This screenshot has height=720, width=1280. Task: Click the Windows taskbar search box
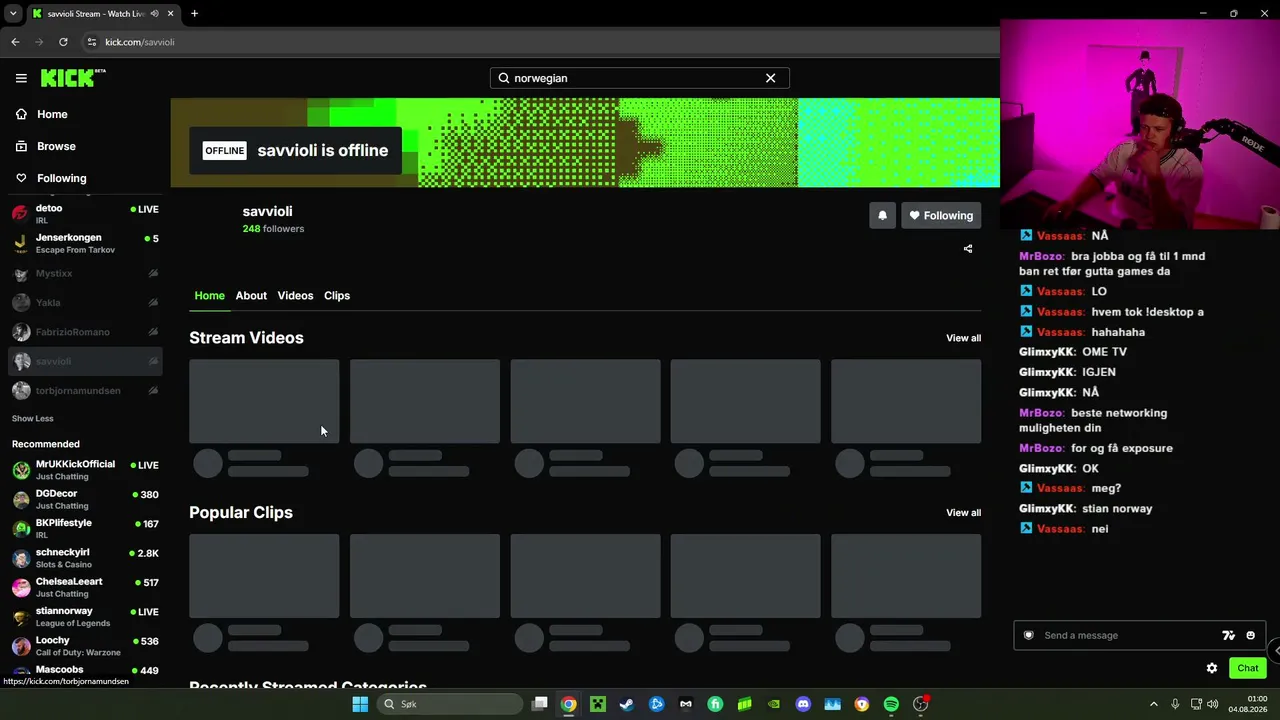[448, 704]
